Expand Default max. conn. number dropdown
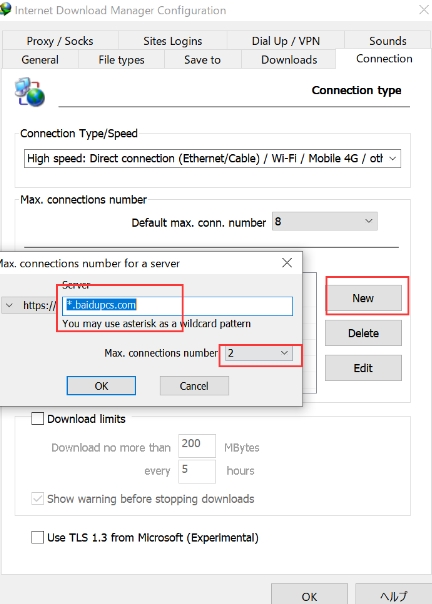Image resolution: width=432 pixels, height=604 pixels. 324,221
